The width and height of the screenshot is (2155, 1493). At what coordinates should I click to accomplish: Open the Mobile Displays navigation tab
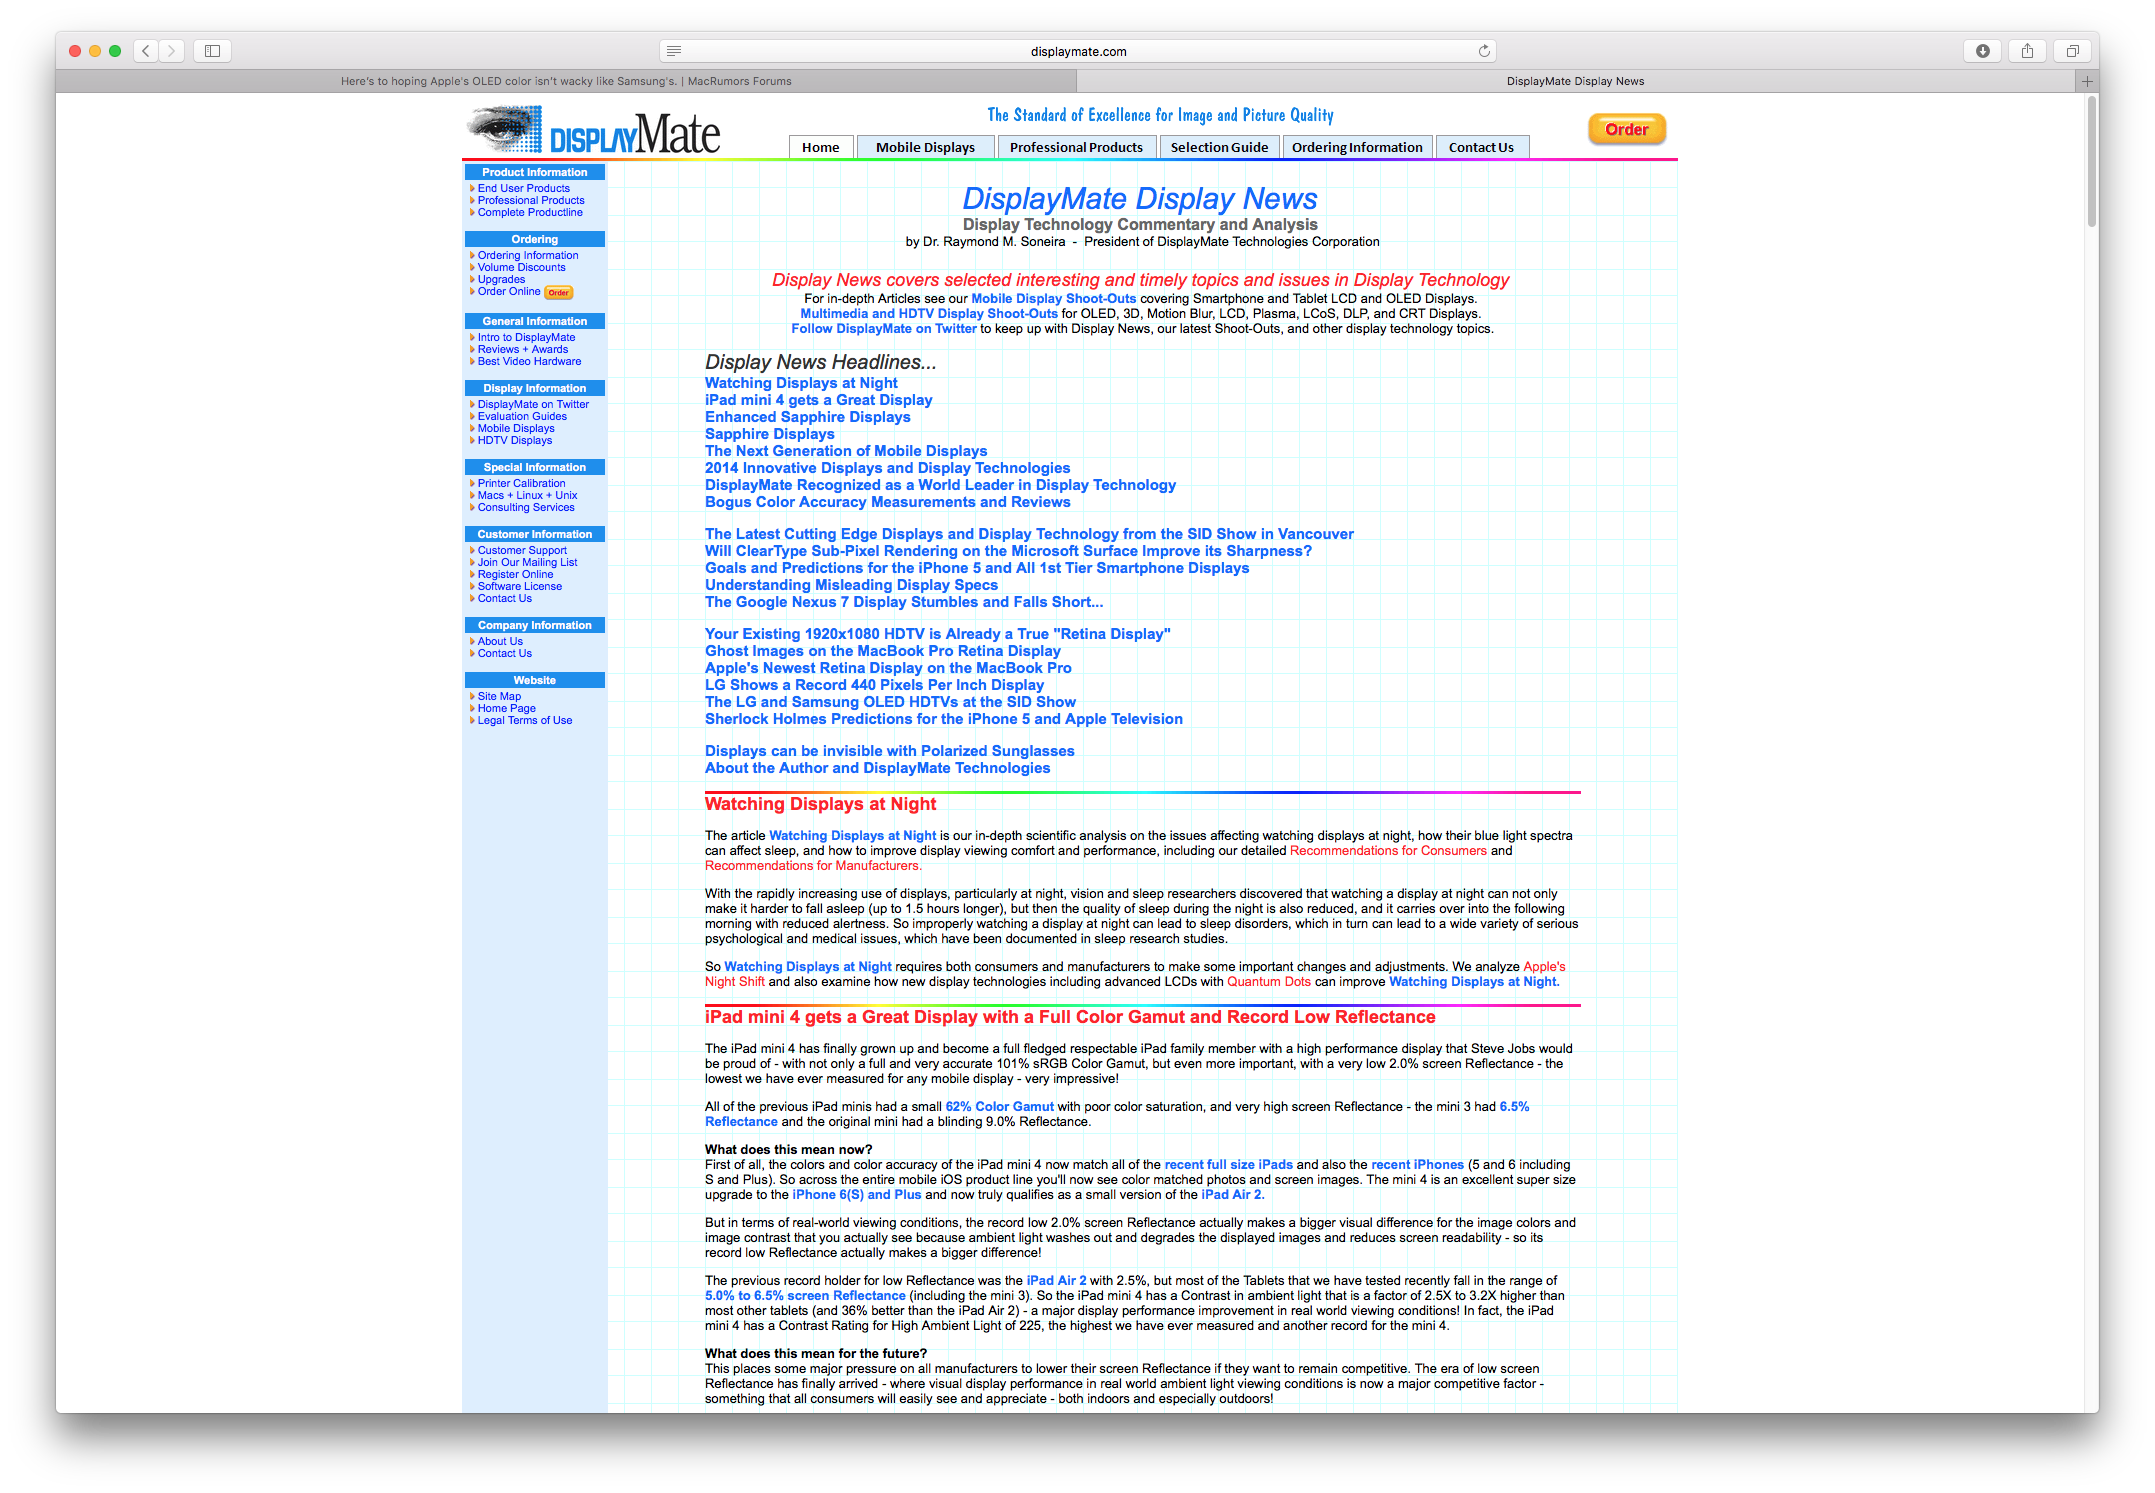tap(925, 147)
